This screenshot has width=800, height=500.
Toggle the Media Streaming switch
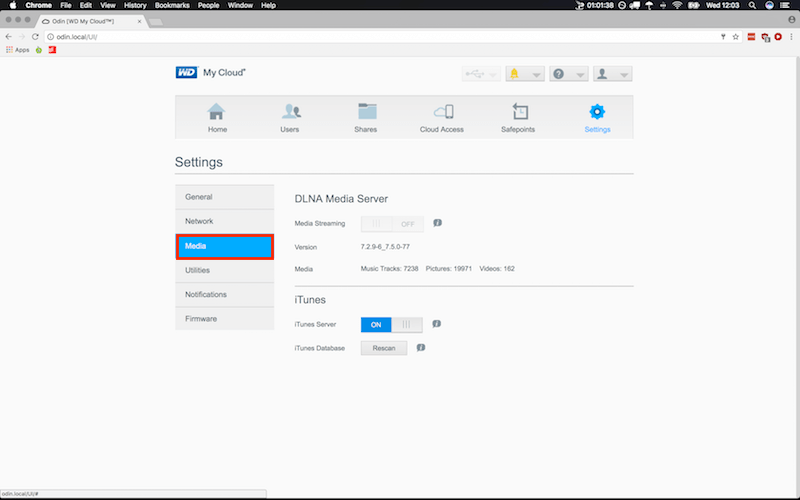pyautogui.click(x=392, y=224)
